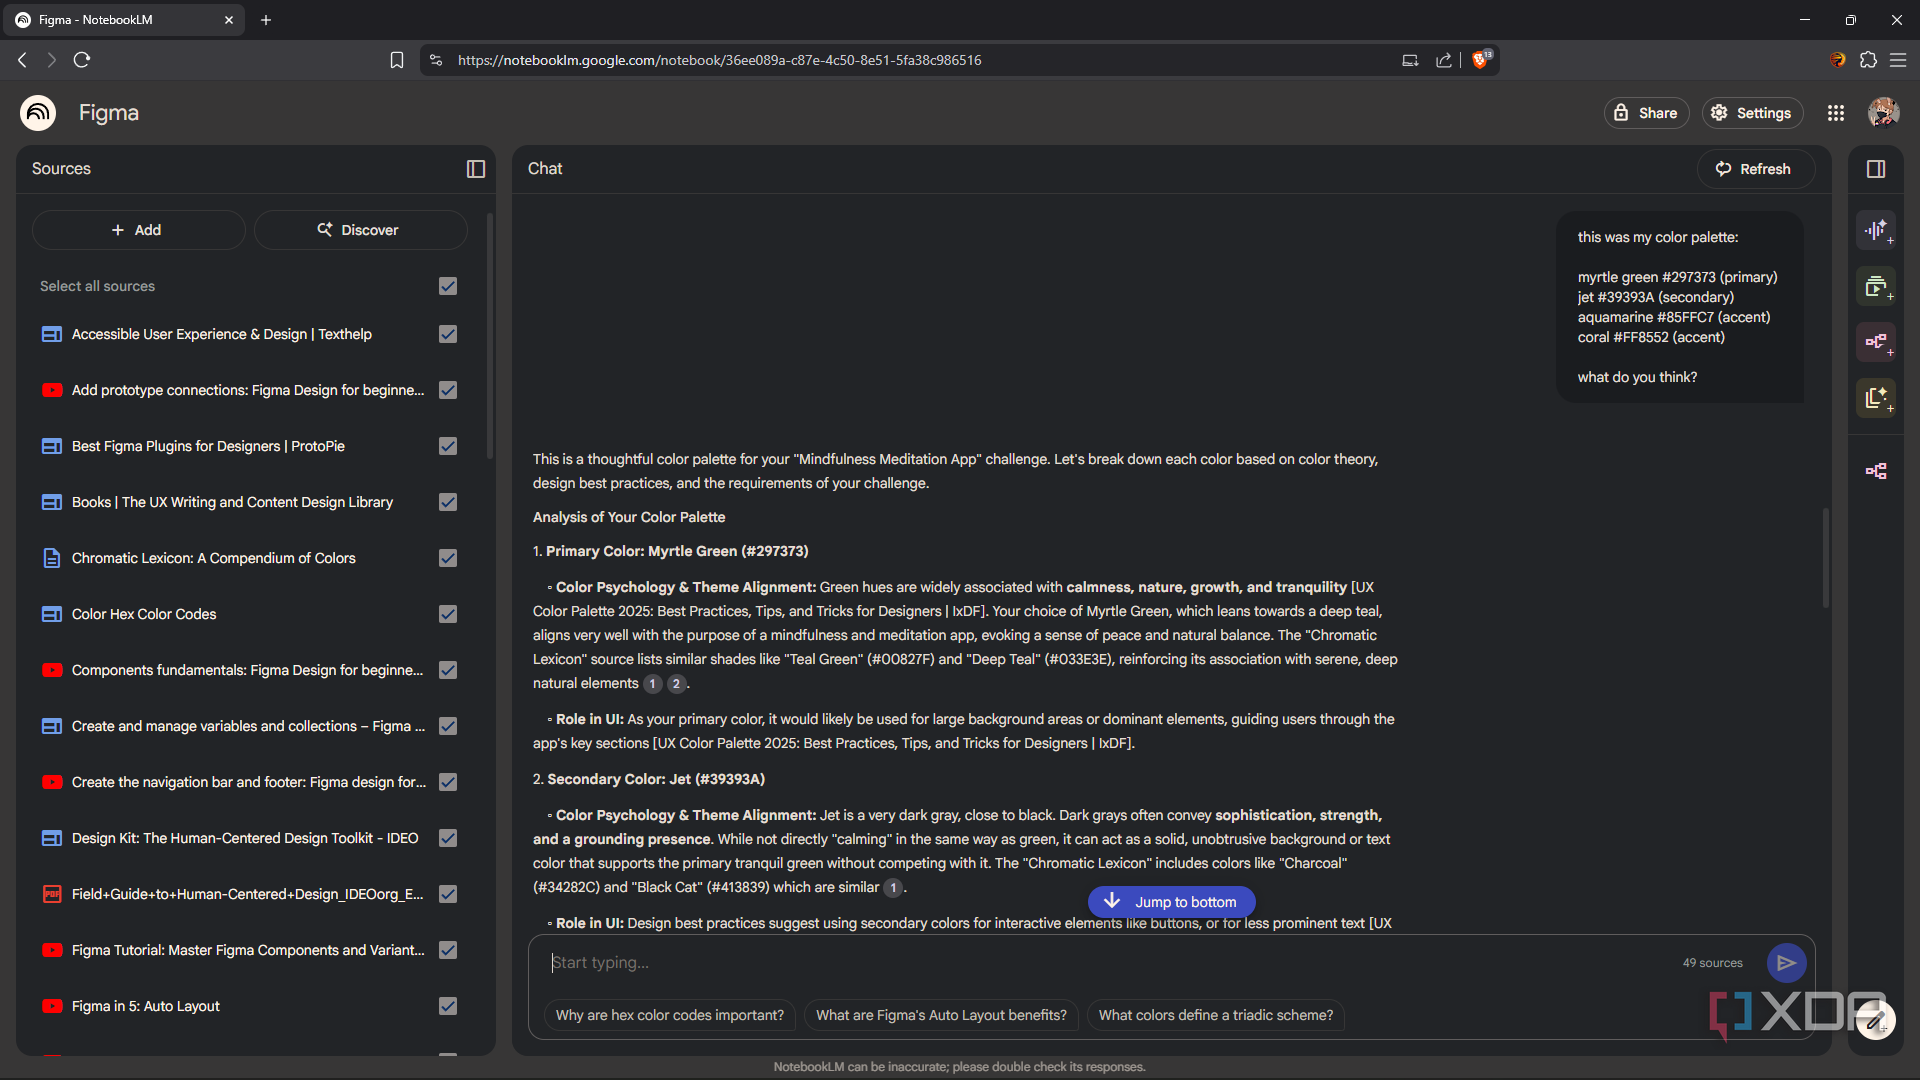Collapse the Sources panel

pos(476,169)
